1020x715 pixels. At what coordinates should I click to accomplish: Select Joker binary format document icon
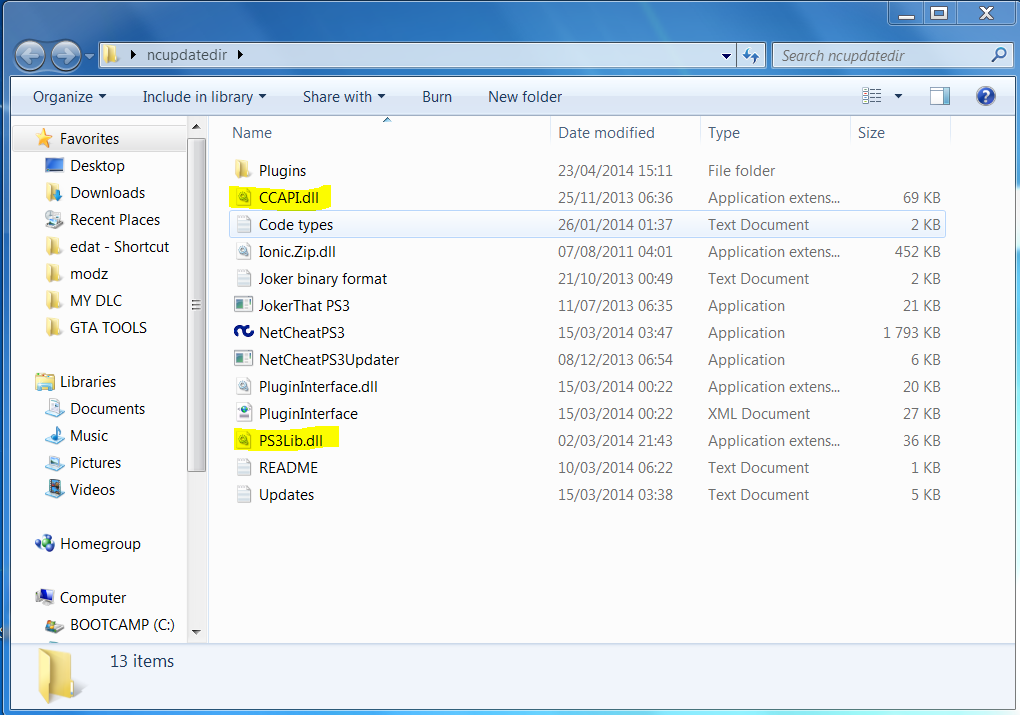243,278
